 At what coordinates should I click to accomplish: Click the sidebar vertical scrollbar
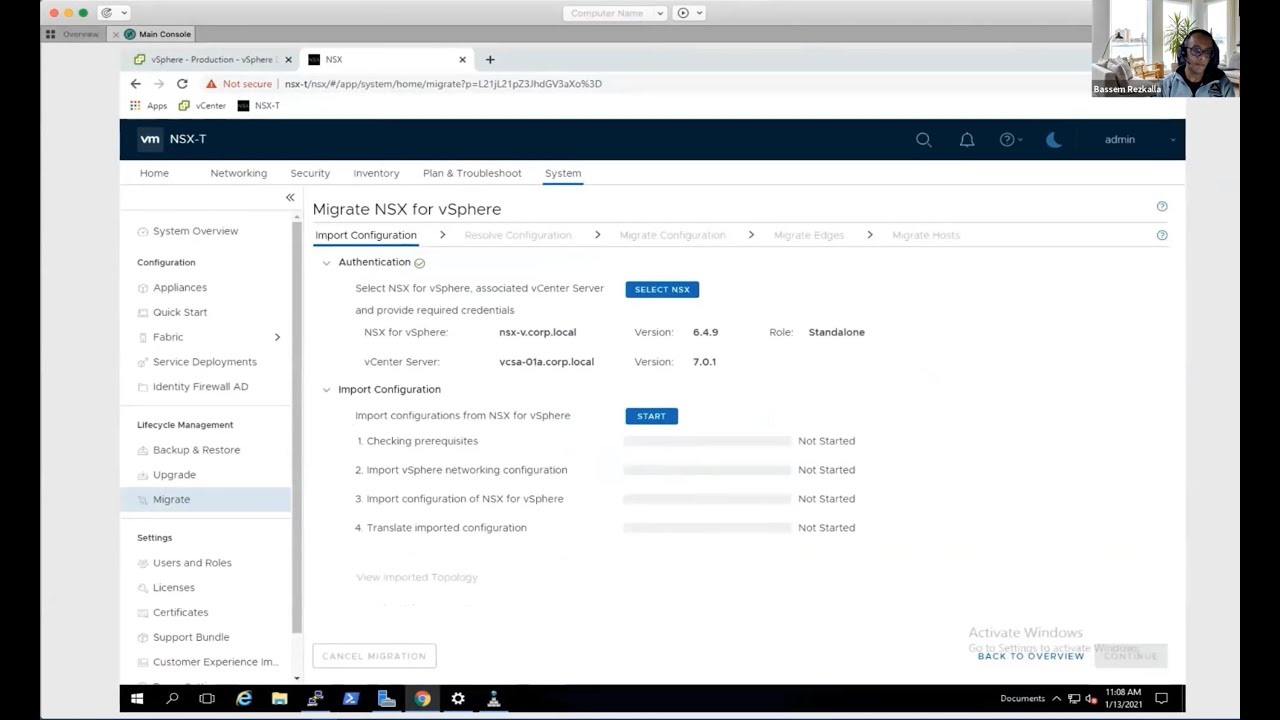pos(296,428)
